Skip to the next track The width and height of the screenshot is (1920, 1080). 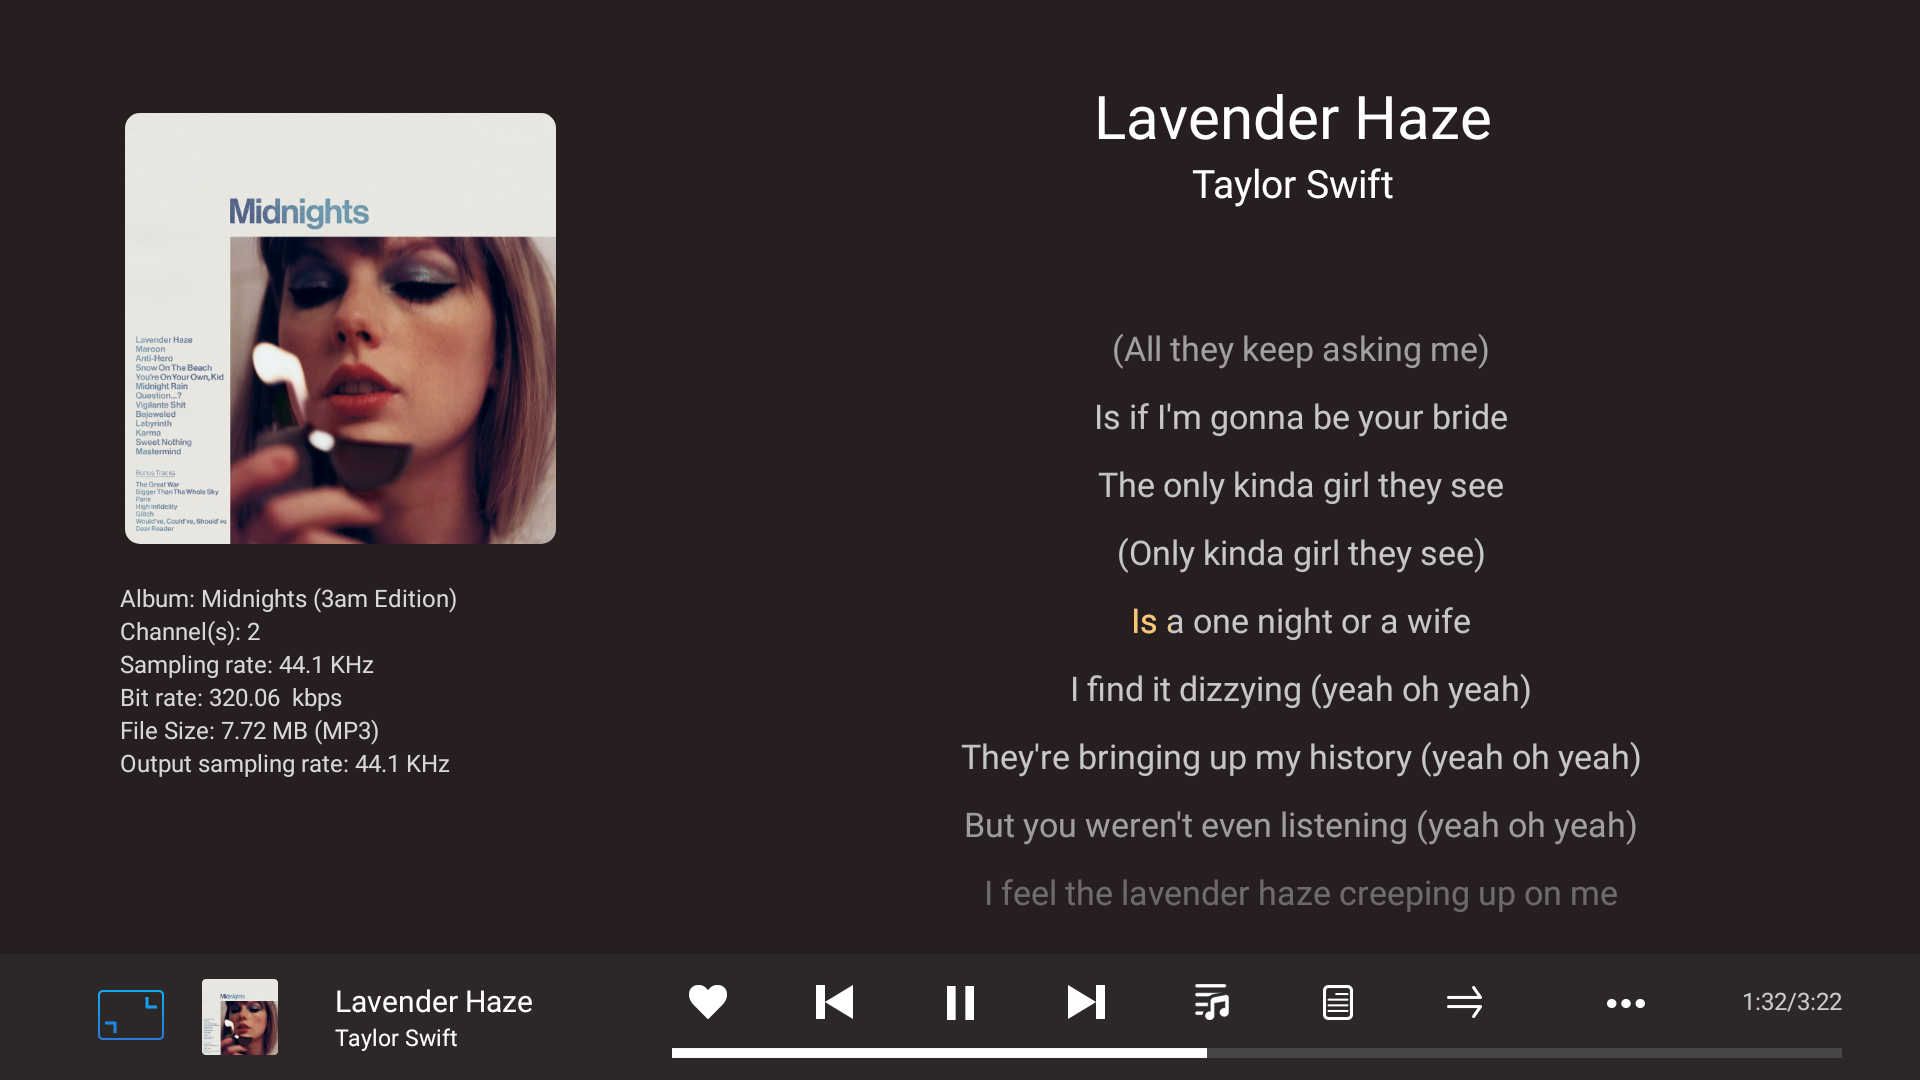pyautogui.click(x=1086, y=1002)
